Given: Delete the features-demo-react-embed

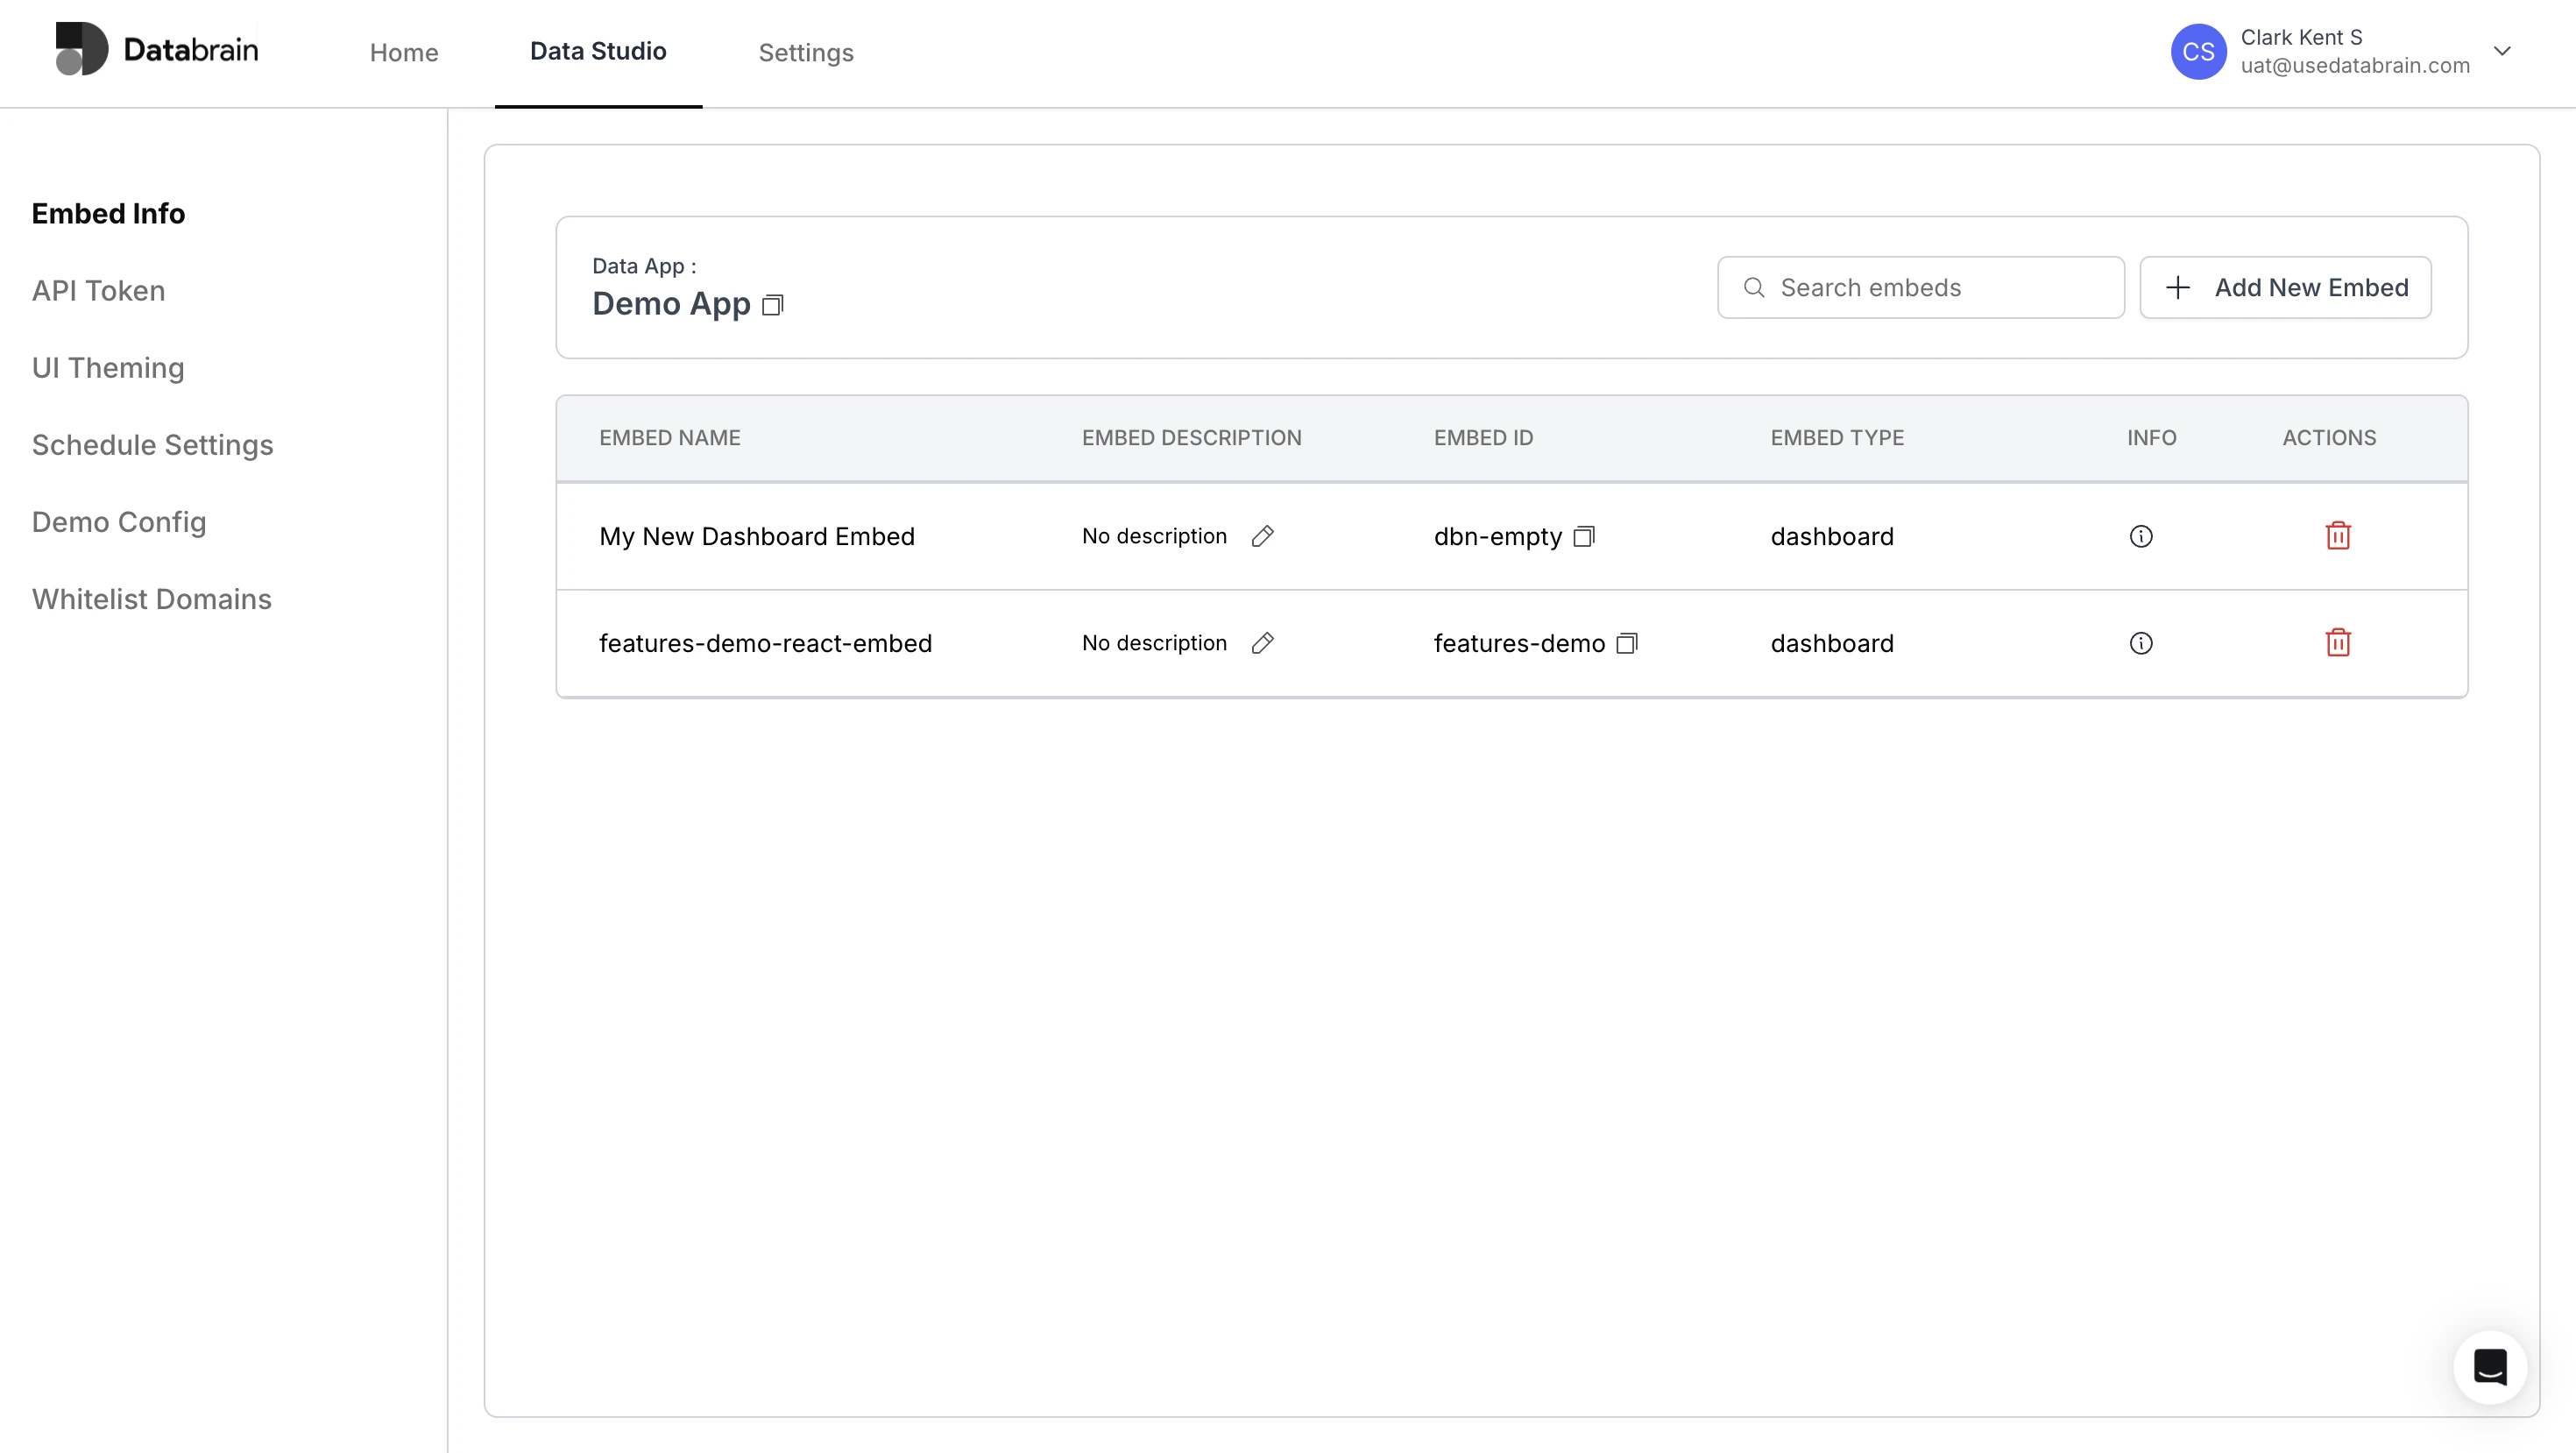Looking at the screenshot, I should [x=2337, y=643].
